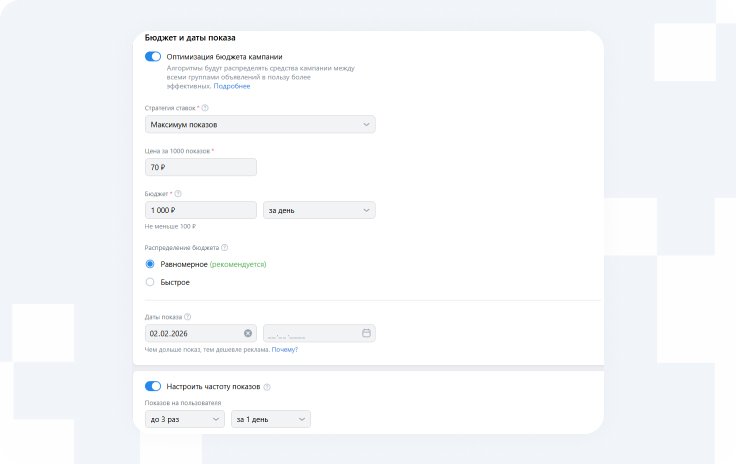Toggle Оптимизация бюджета кампании switch
Image resolution: width=736 pixels, height=464 pixels.
pyautogui.click(x=153, y=57)
